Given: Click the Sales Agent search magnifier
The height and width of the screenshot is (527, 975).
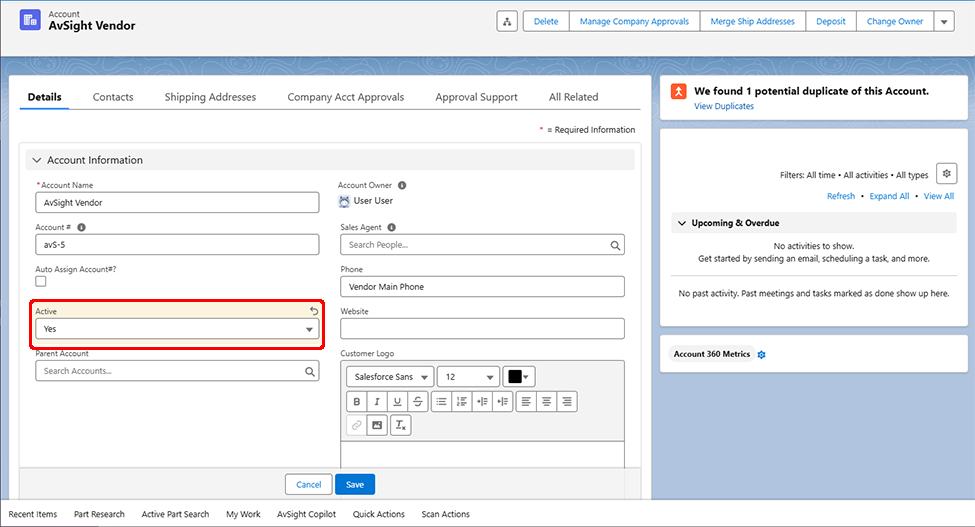Looking at the screenshot, I should [x=615, y=245].
